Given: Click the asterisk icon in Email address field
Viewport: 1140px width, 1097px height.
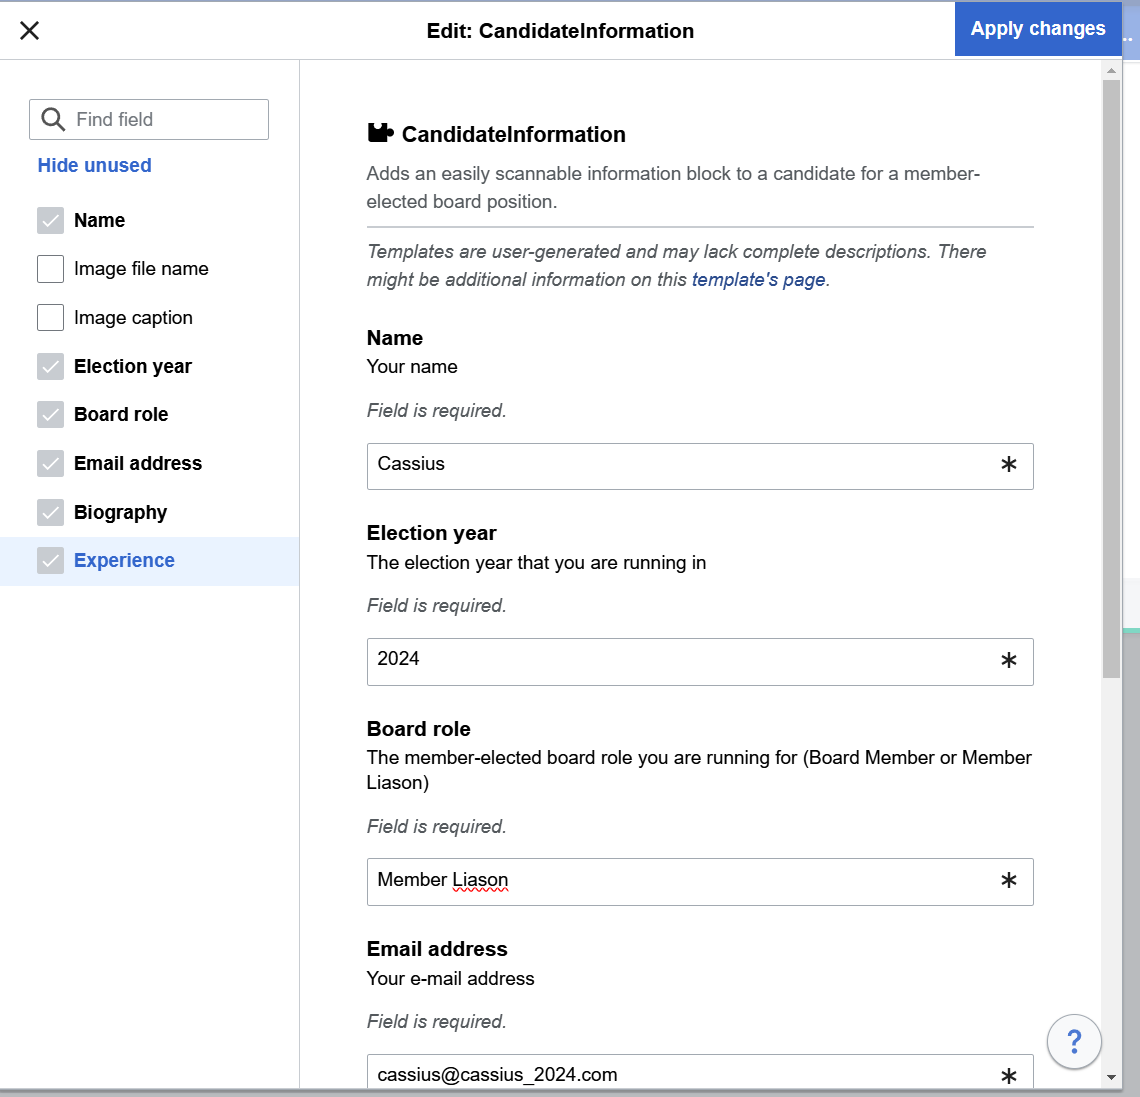Looking at the screenshot, I should point(1008,1076).
